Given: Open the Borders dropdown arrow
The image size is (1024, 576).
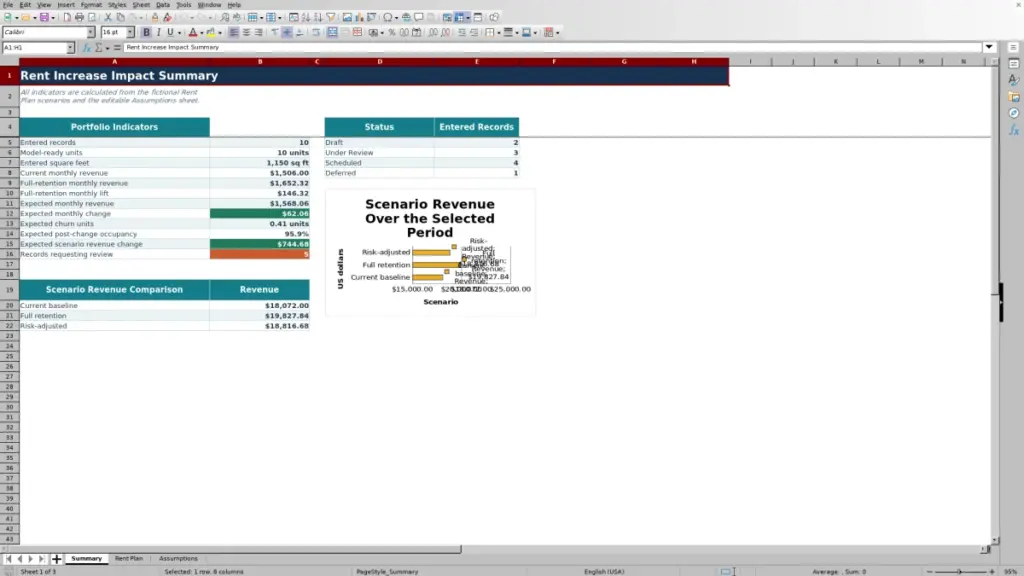Looking at the screenshot, I should (x=499, y=33).
